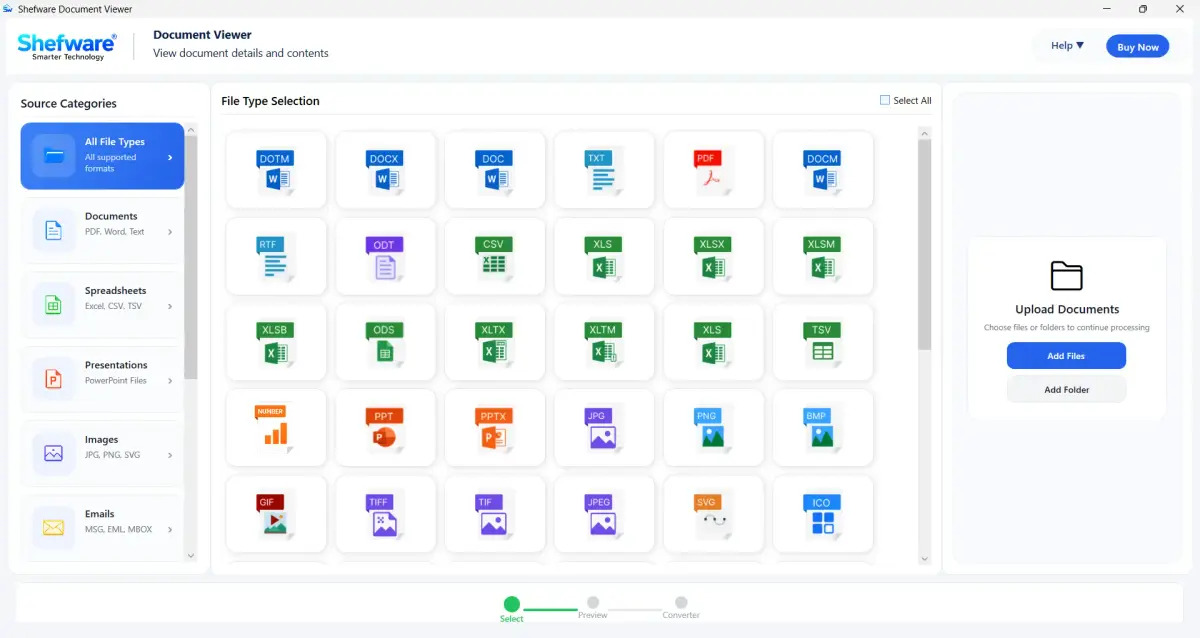Click the file type grid scrollbar thumb
This screenshot has height=638, width=1200.
click(924, 244)
